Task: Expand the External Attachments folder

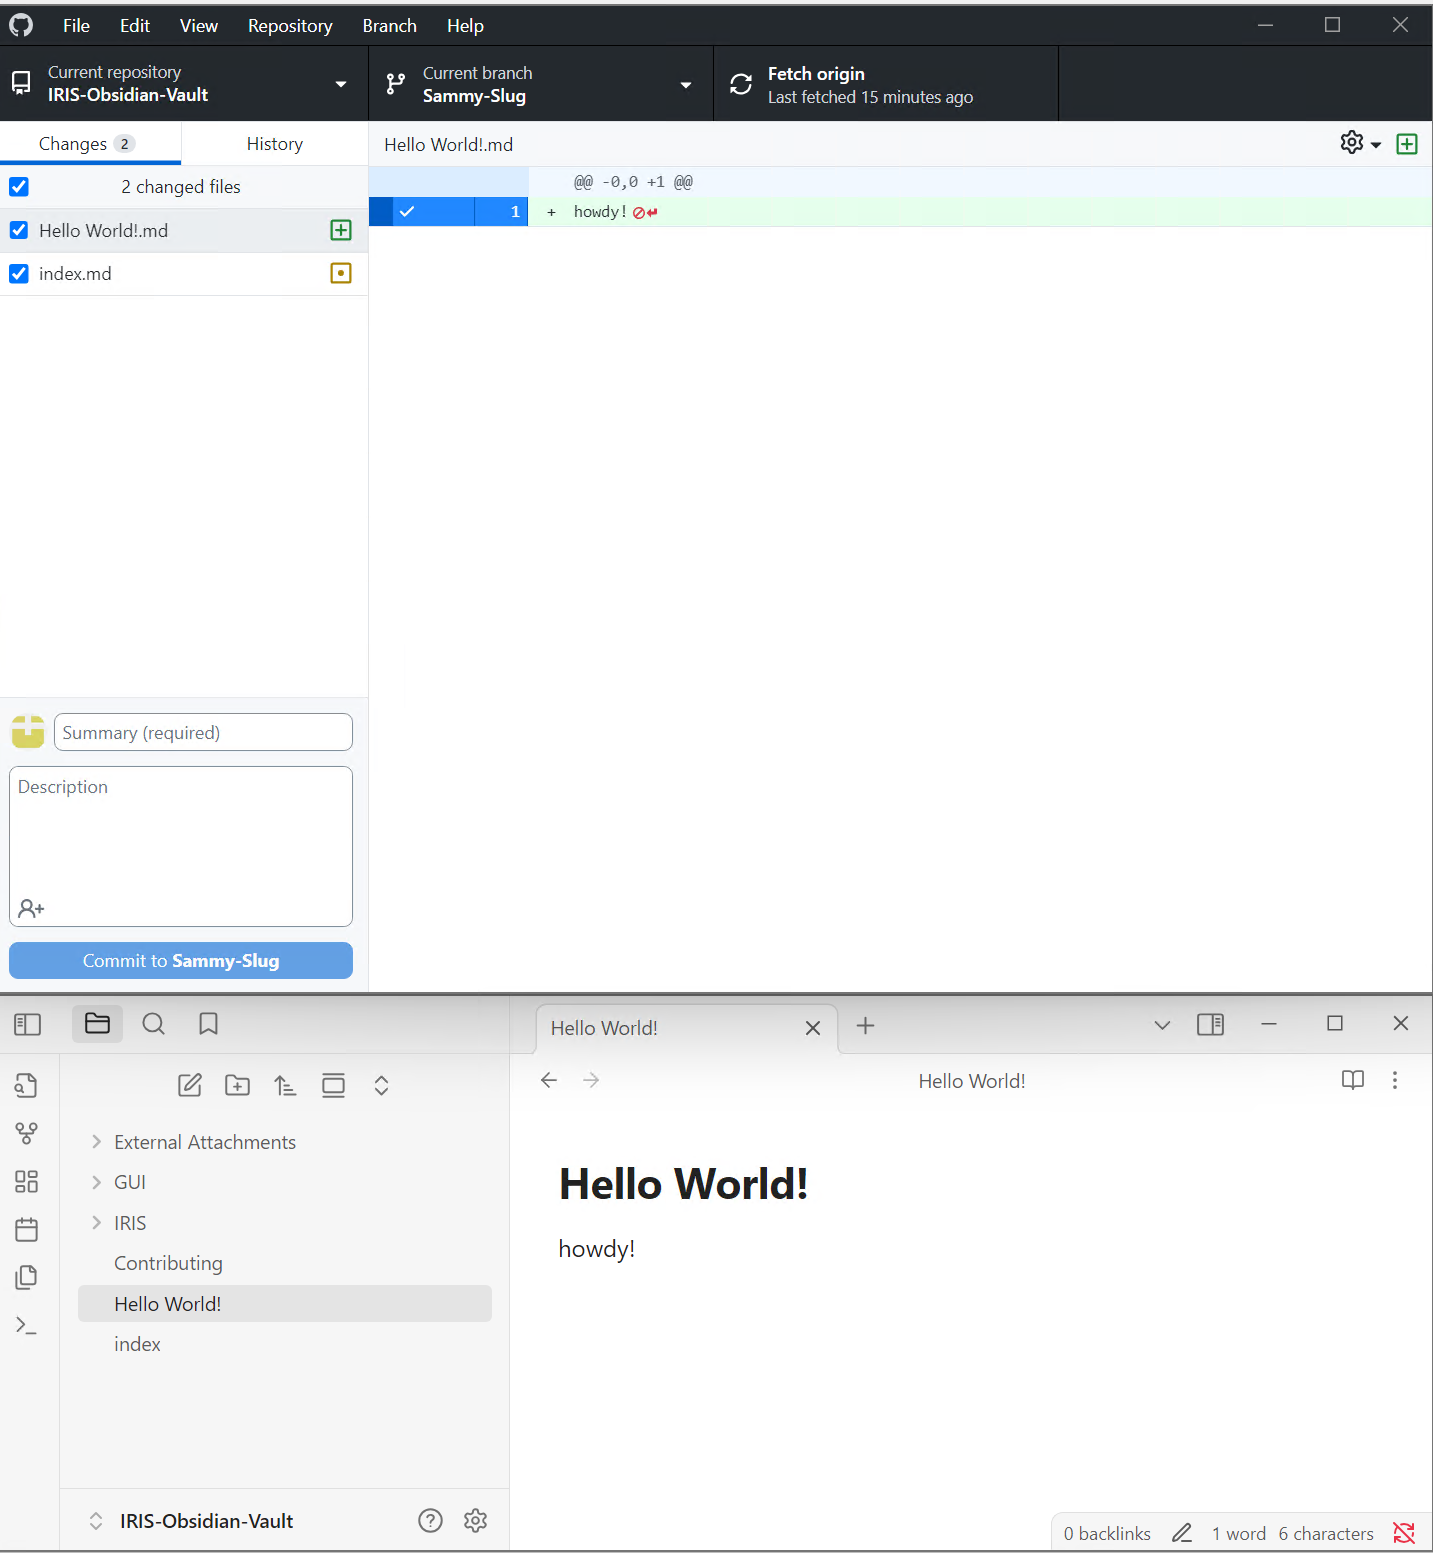Action: [285, 1142]
